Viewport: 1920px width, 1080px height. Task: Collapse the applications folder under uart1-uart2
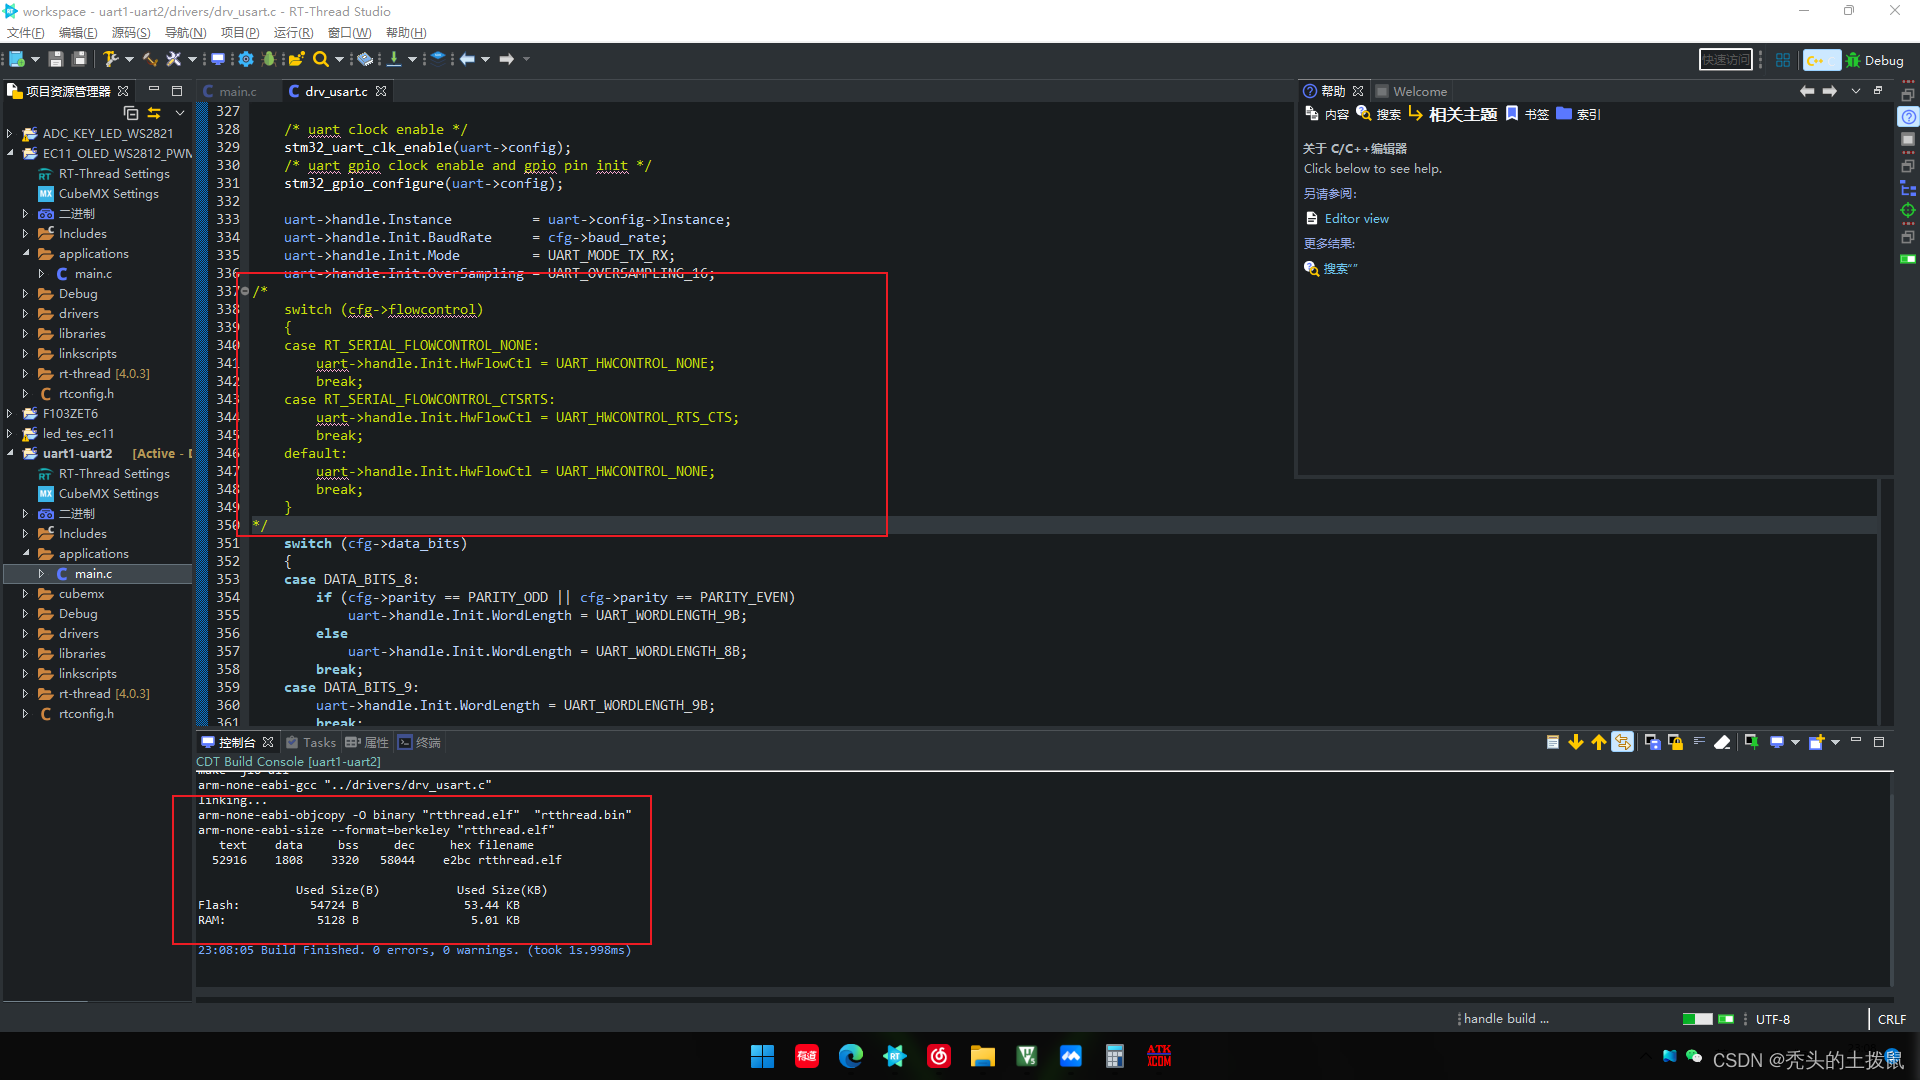click(x=28, y=553)
